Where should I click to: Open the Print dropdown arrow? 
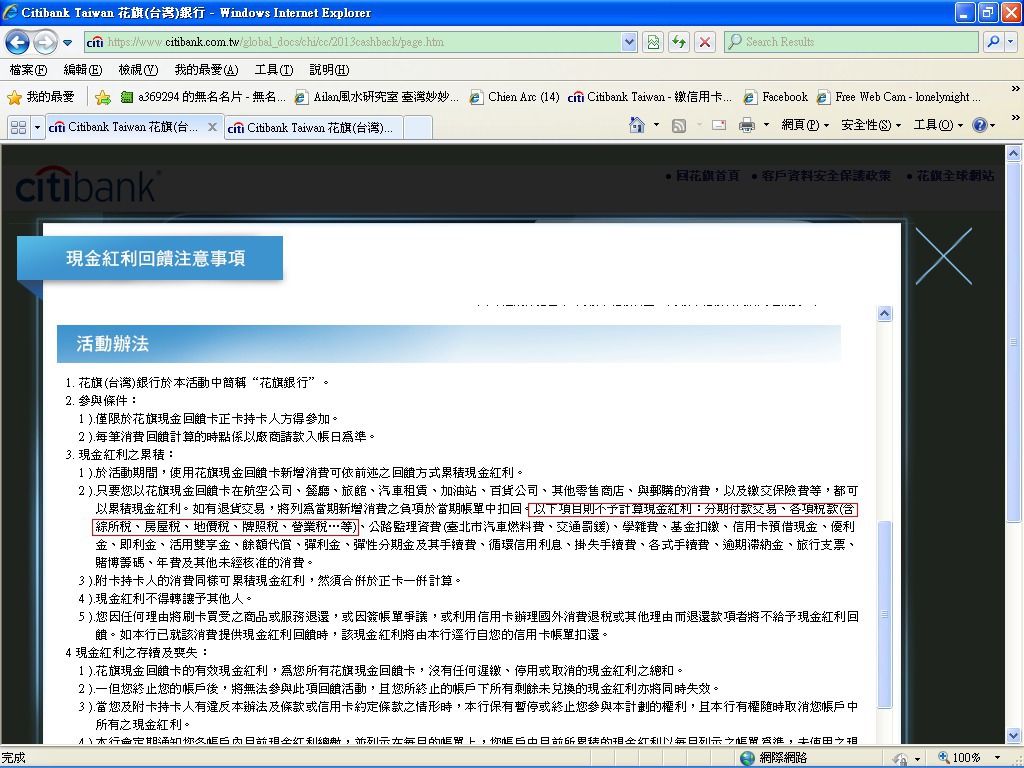(x=766, y=125)
